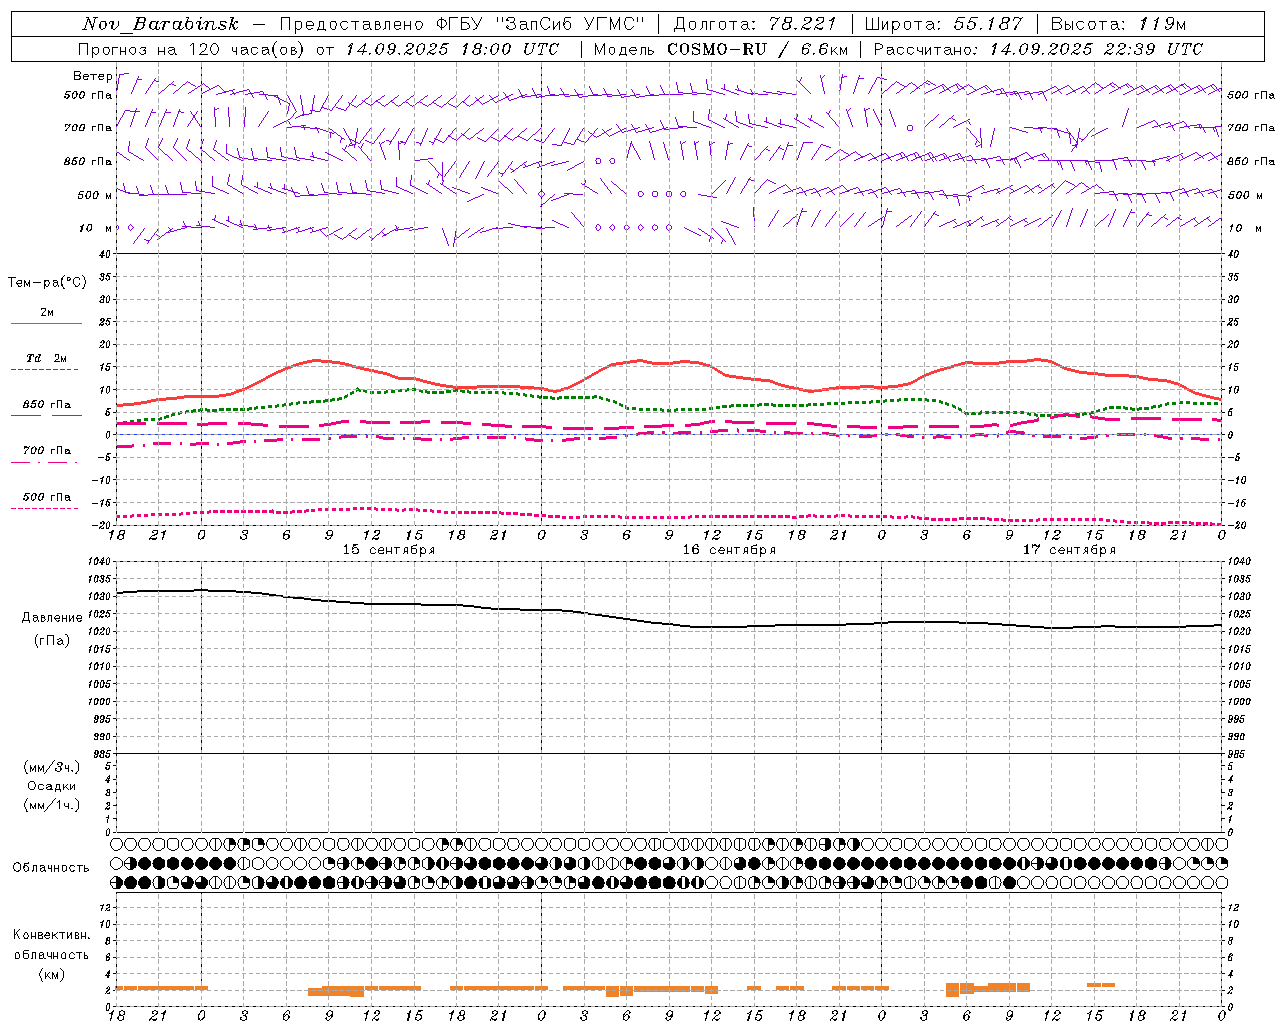Image resolution: width=1280 pixels, height=1024 pixels.
Task: Click the 'Облачность' cloudiness label
Action: point(51,868)
